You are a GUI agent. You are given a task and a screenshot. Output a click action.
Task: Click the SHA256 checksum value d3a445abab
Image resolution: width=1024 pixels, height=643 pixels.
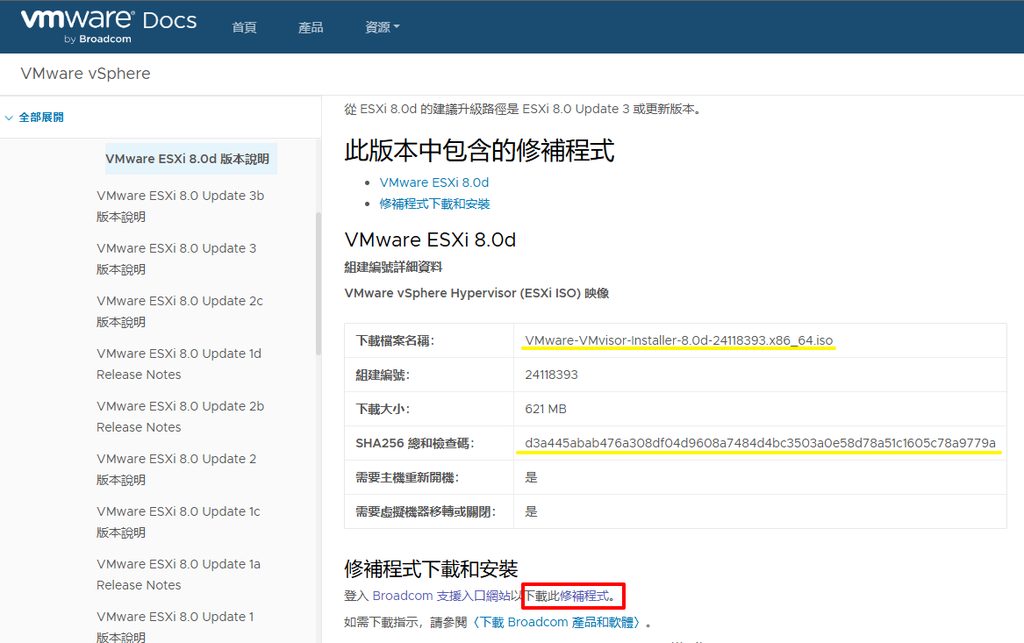[760, 443]
